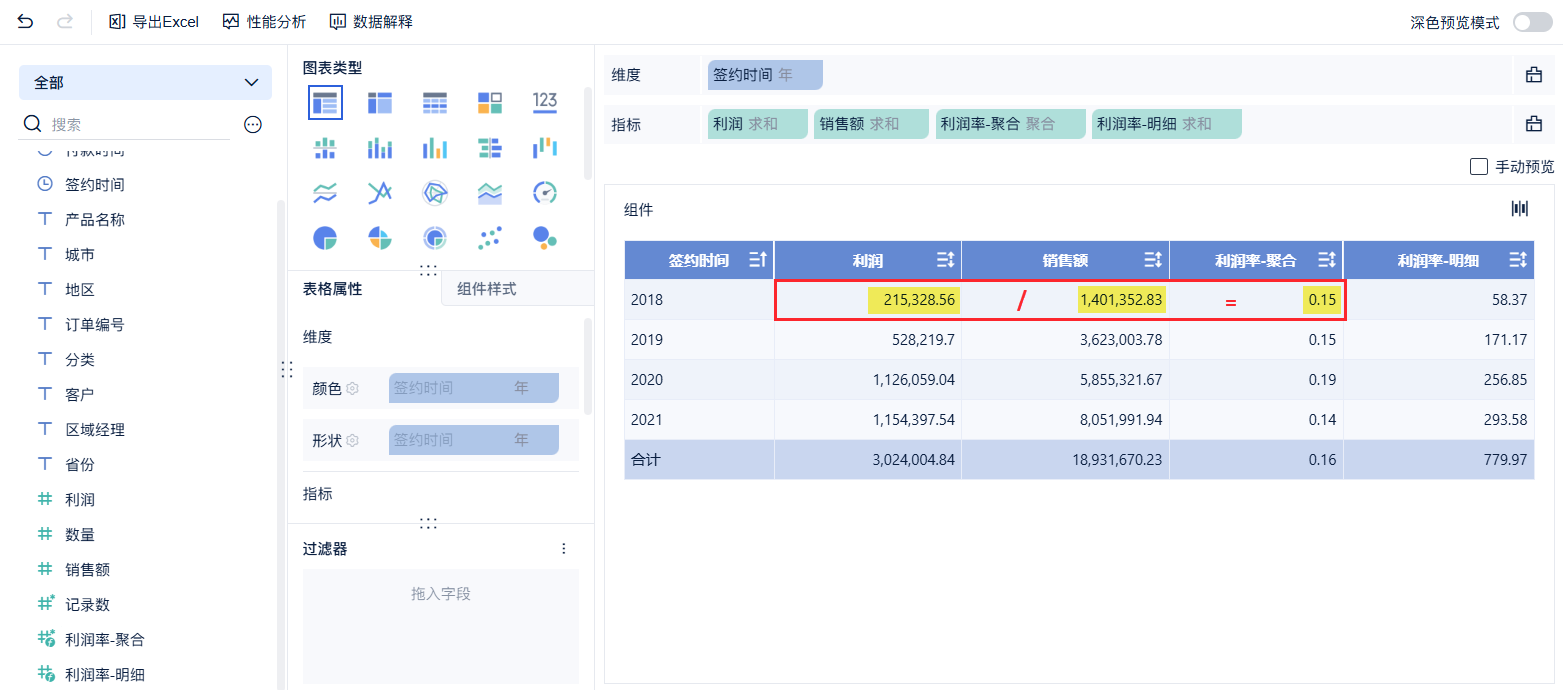Image resolution: width=1563 pixels, height=690 pixels.
Task: Switch to the 组件样式 tab
Action: pos(487,289)
